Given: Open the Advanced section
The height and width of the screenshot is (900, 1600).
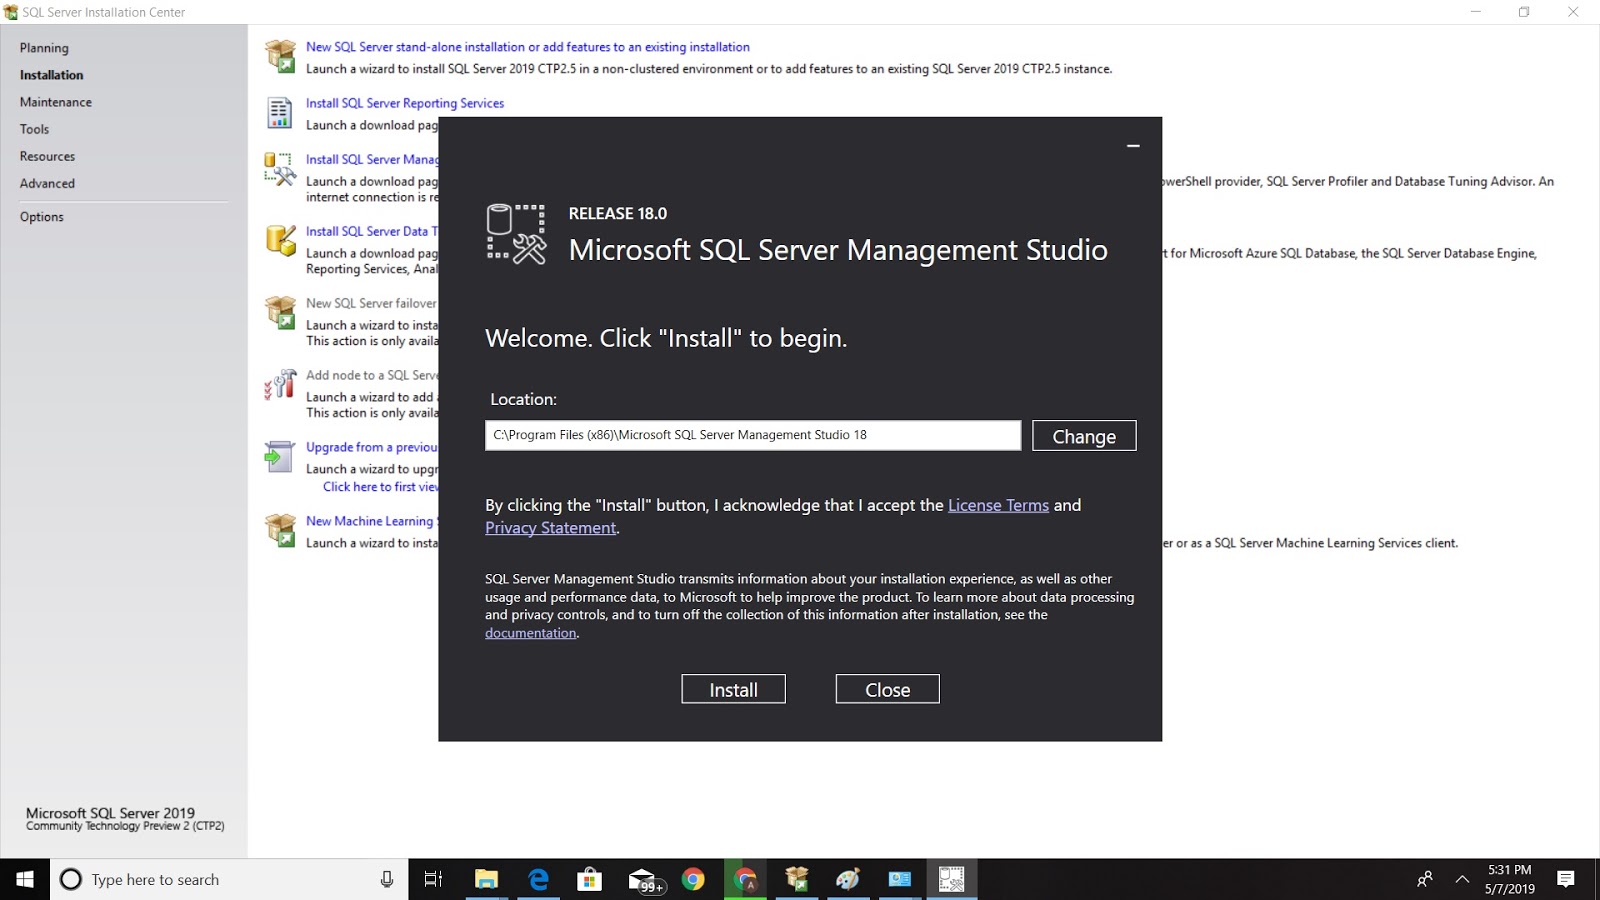Looking at the screenshot, I should pyautogui.click(x=47, y=183).
